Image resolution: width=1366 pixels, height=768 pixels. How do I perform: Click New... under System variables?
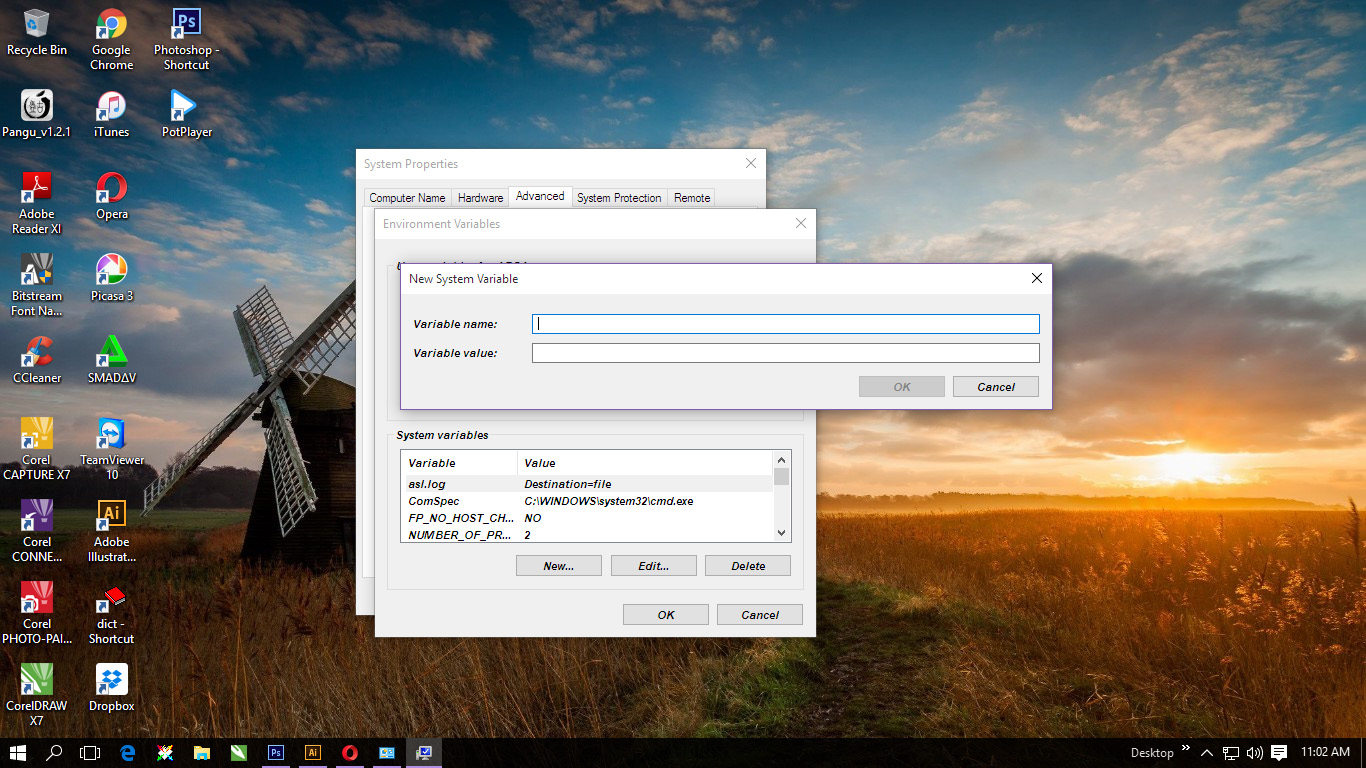(x=558, y=566)
